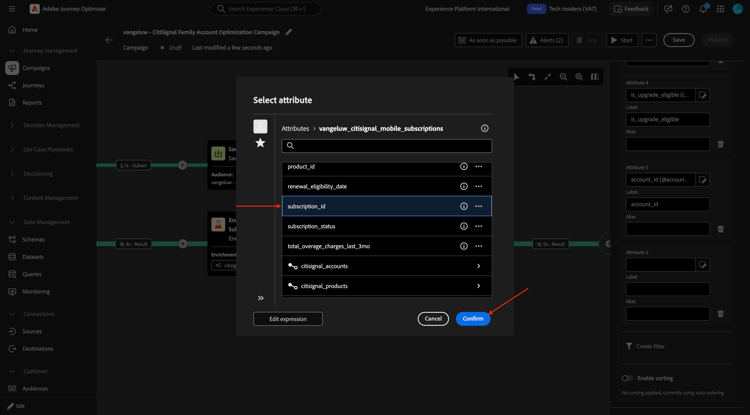Edit expression icon for is_upgrade_eligible attribute
750x415 pixels.
point(702,95)
